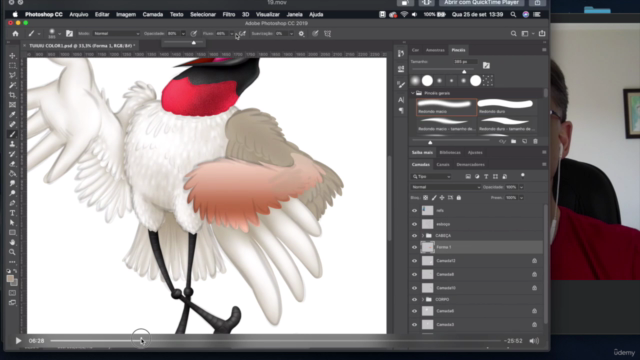The width and height of the screenshot is (640, 360).
Task: Select the Healing Brush tool
Action: (12, 124)
